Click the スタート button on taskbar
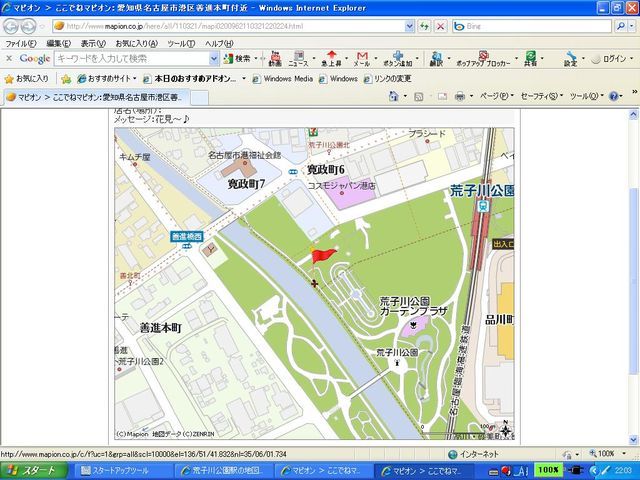 [33, 470]
